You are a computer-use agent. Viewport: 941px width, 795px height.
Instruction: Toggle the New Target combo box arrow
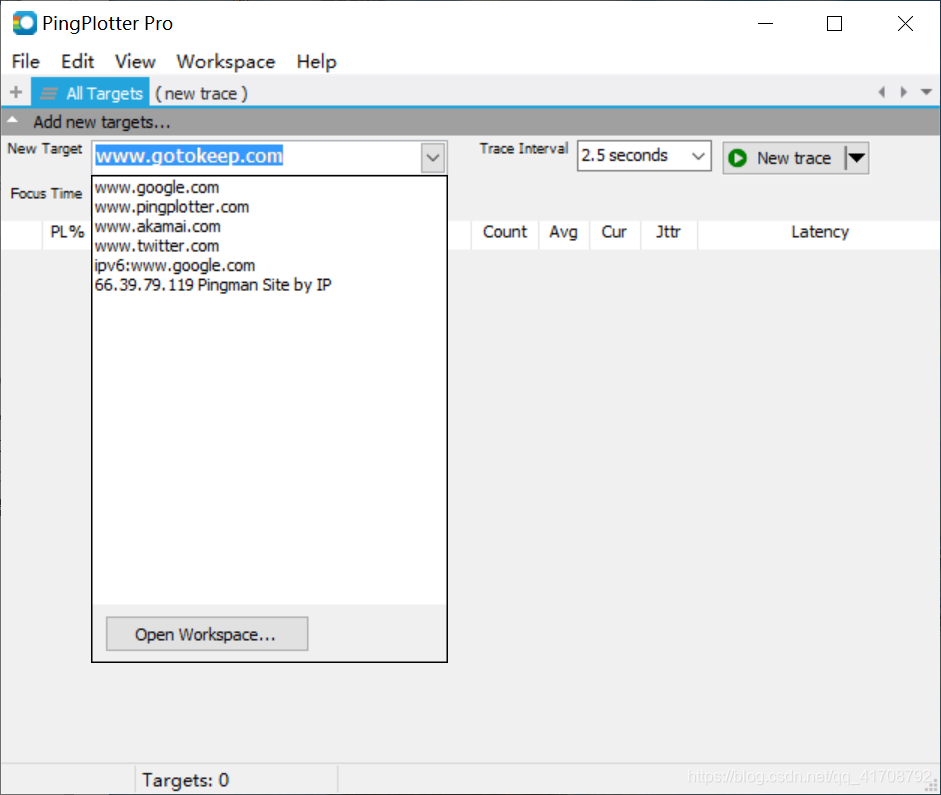[433, 158]
